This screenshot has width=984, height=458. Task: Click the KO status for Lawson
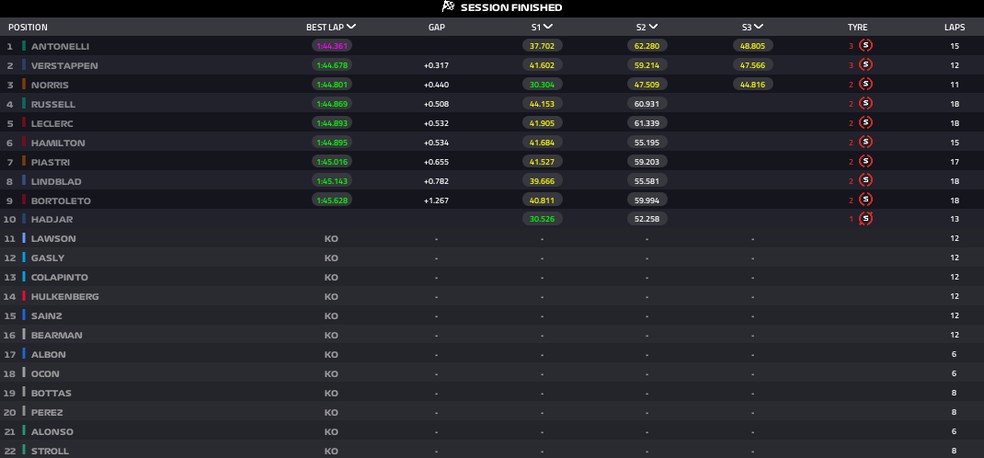pyautogui.click(x=331, y=238)
